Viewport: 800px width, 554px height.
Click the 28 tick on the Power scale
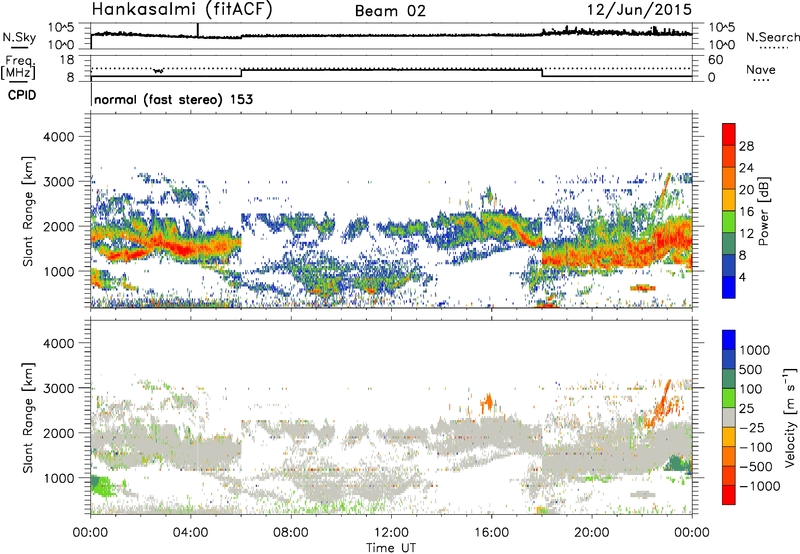(746, 146)
